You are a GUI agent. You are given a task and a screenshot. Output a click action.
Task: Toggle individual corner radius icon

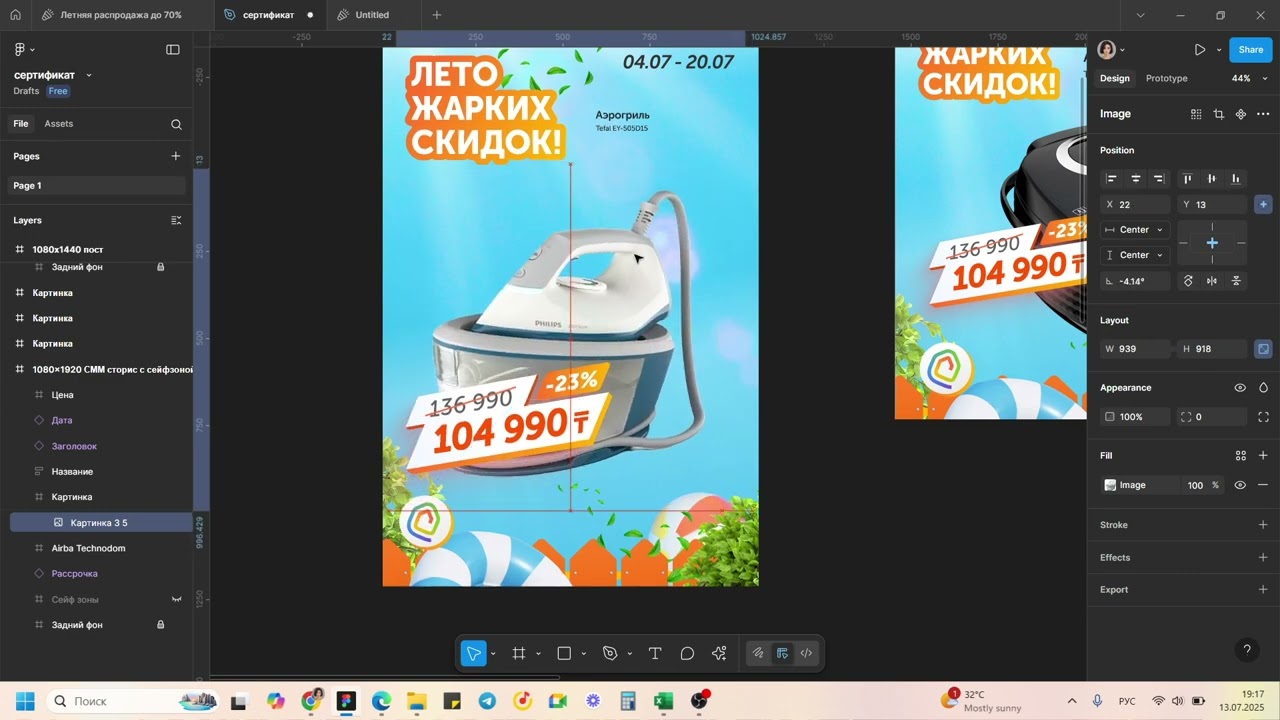(x=1263, y=417)
